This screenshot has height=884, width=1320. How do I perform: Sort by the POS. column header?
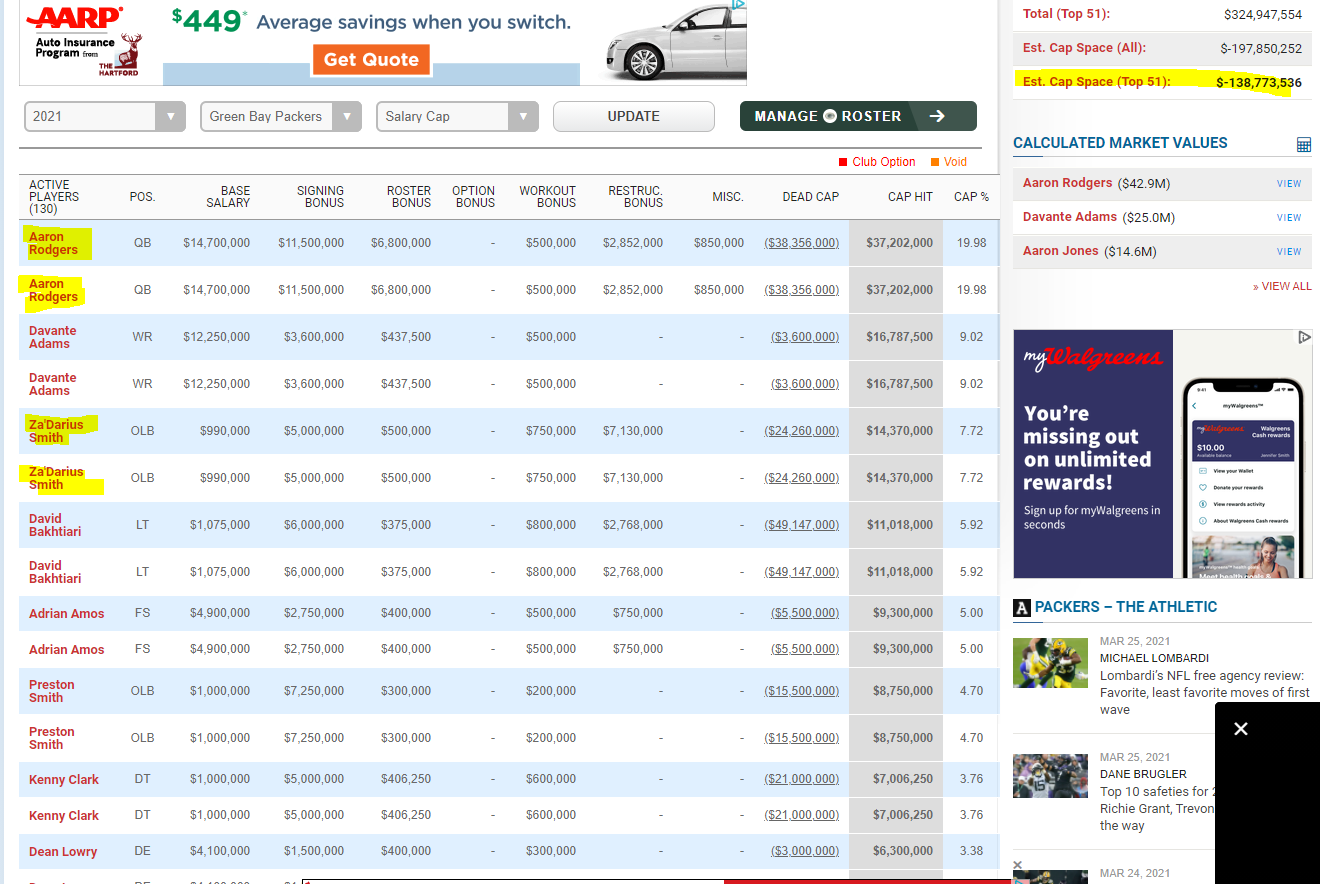point(142,197)
